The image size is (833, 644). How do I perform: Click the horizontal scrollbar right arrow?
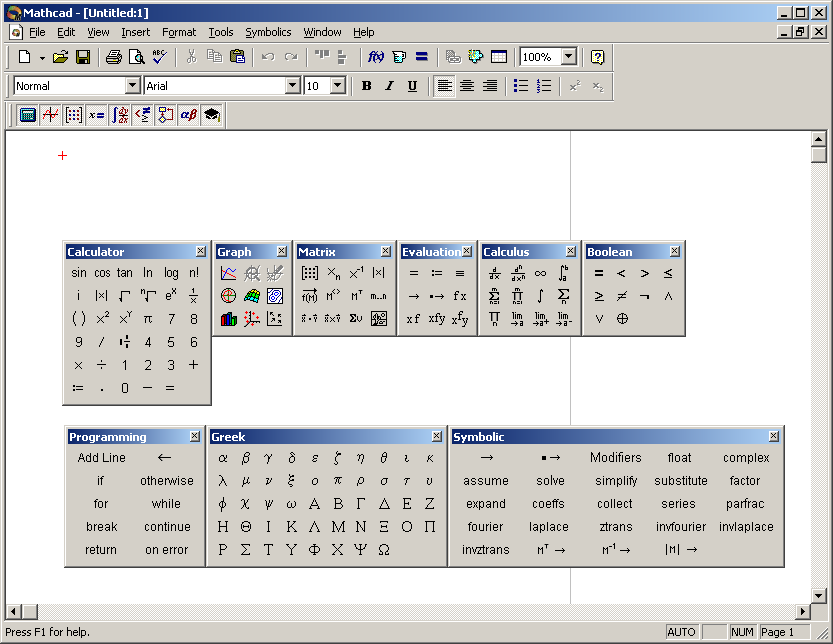point(803,612)
